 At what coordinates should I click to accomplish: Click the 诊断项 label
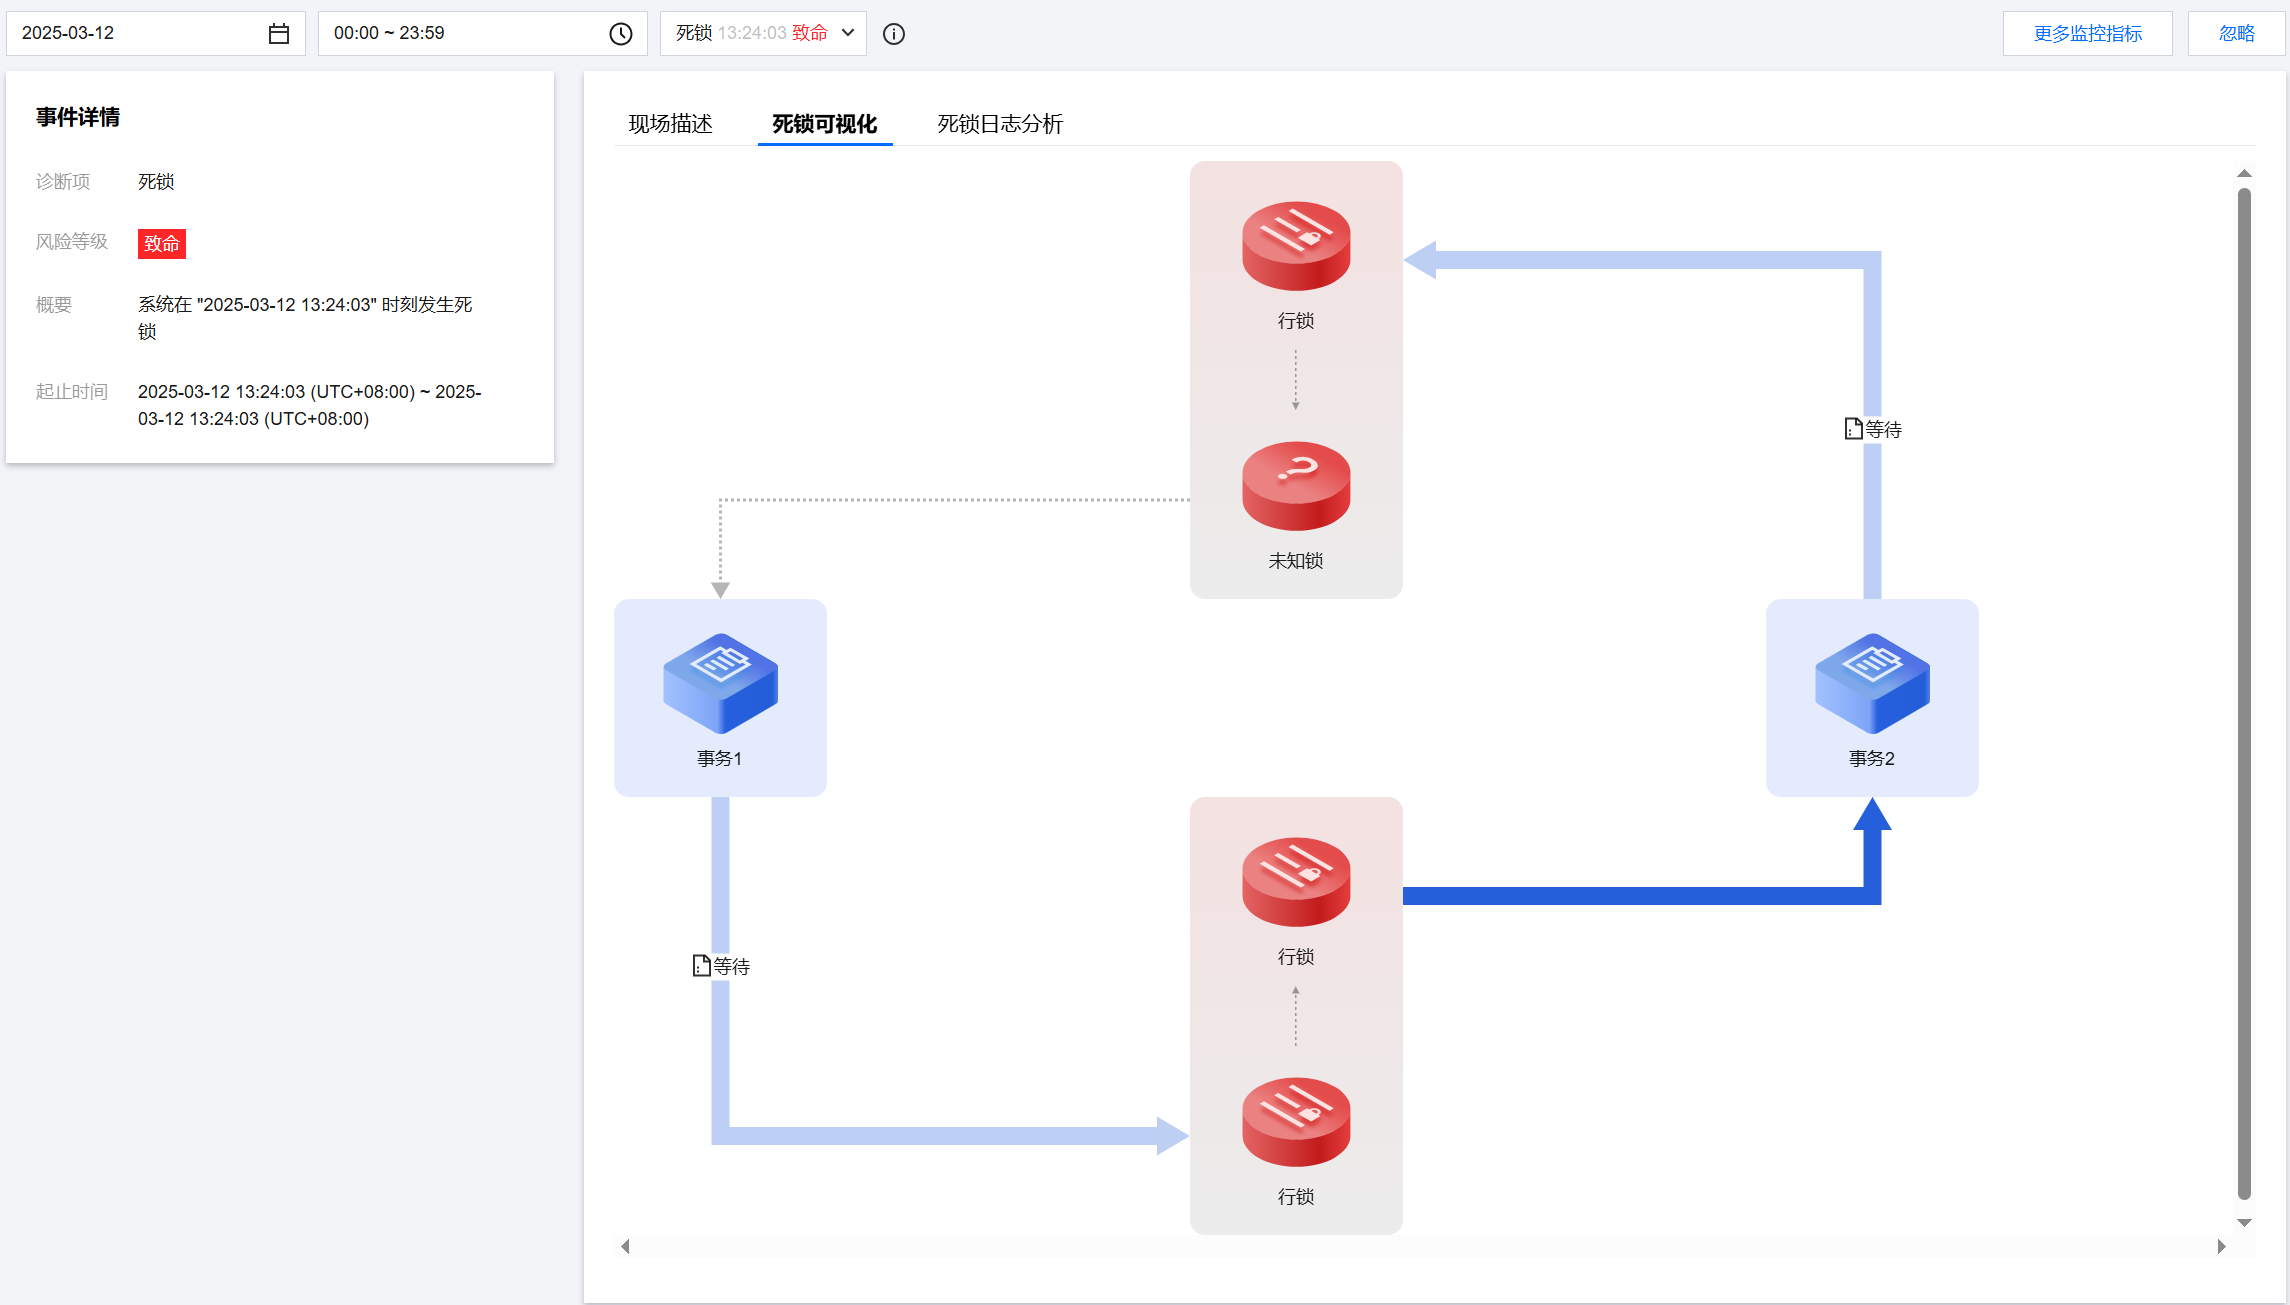pyautogui.click(x=63, y=181)
